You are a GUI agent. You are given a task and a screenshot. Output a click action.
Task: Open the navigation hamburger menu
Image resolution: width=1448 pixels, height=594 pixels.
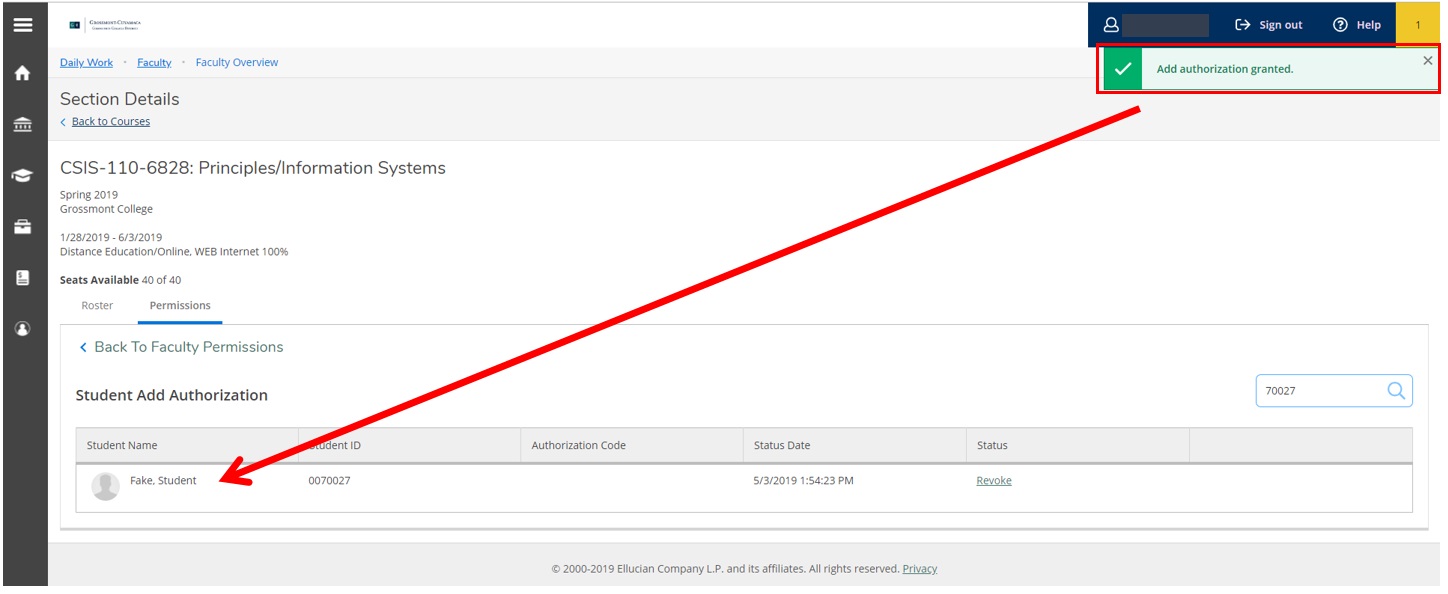pyautogui.click(x=24, y=24)
